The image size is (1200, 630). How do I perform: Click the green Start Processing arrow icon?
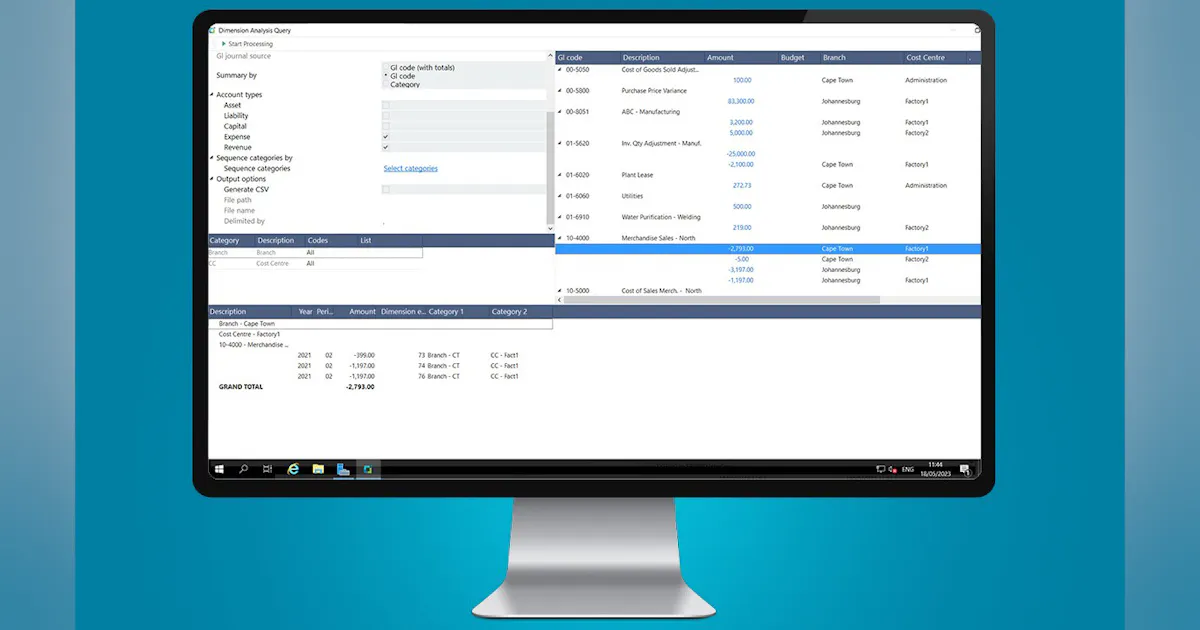point(223,44)
